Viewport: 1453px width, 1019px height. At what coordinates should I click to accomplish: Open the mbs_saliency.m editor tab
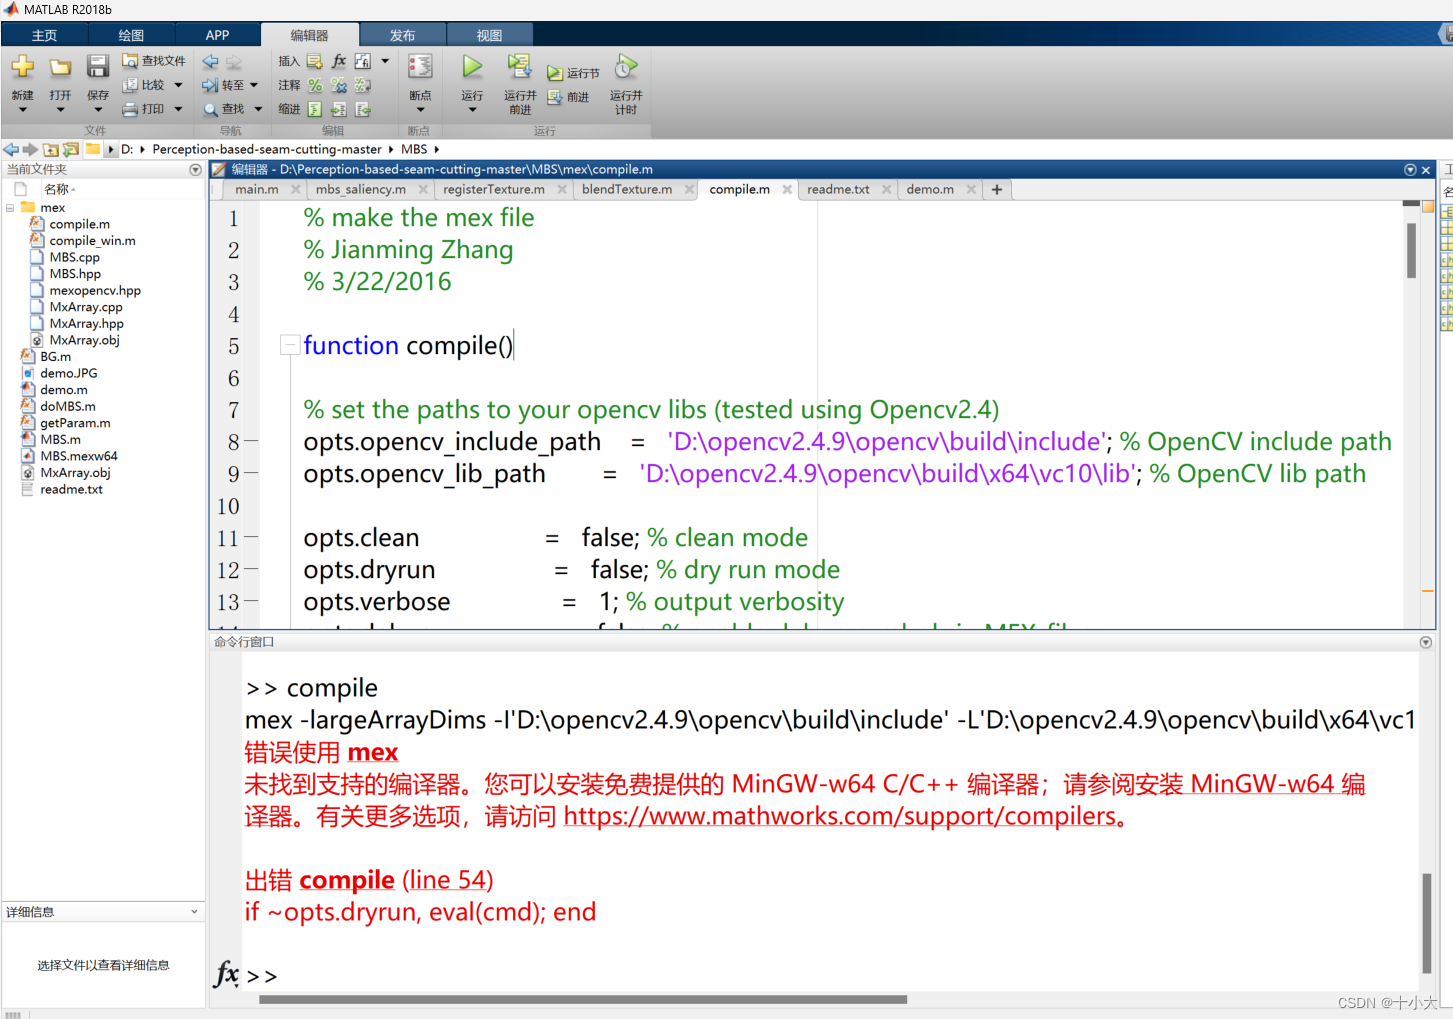[360, 189]
